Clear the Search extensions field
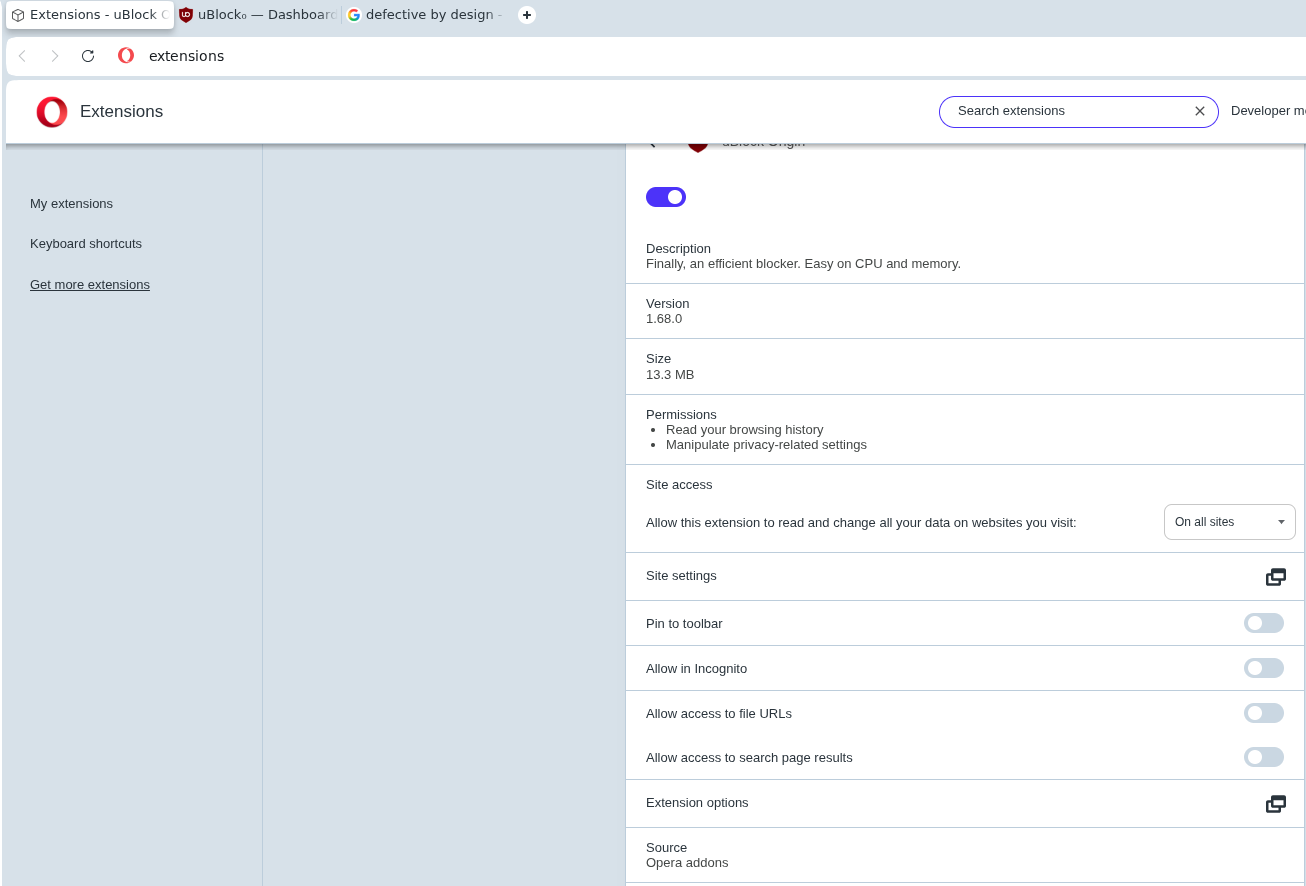 tap(1200, 111)
